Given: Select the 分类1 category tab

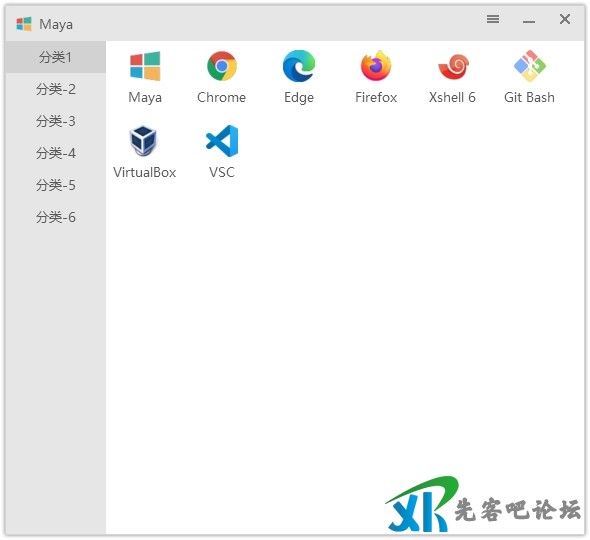Looking at the screenshot, I should (x=56, y=57).
